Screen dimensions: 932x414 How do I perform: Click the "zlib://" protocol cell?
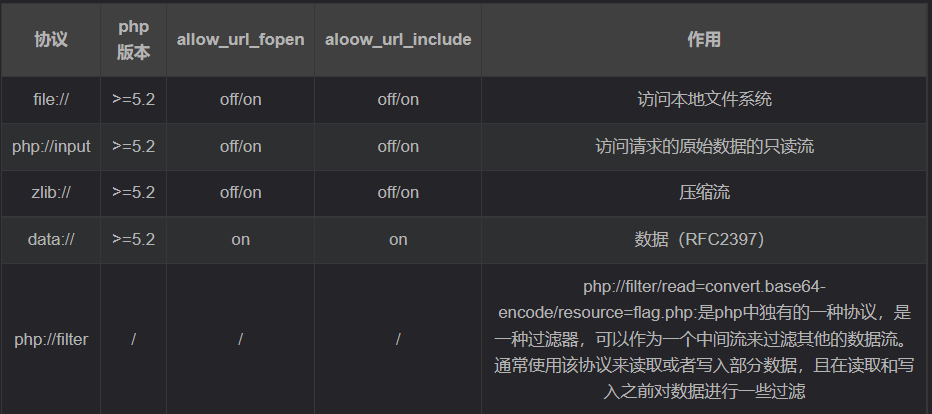tap(51, 193)
